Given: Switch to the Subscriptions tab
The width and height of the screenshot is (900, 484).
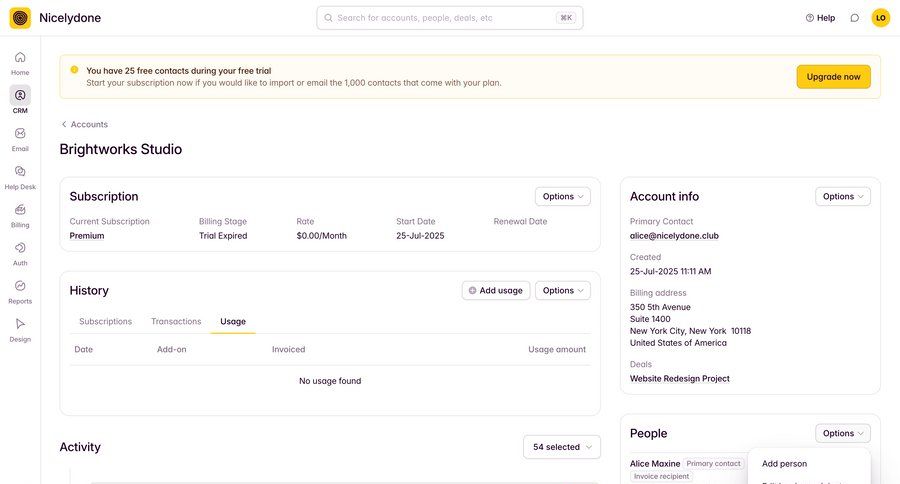Looking at the screenshot, I should click(x=106, y=322).
